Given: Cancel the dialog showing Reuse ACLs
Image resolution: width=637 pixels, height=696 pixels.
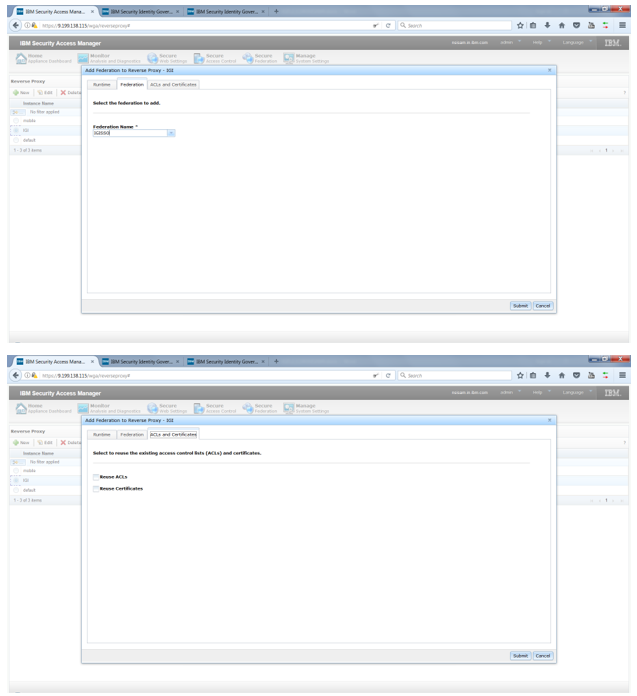Looking at the screenshot, I should point(543,656).
